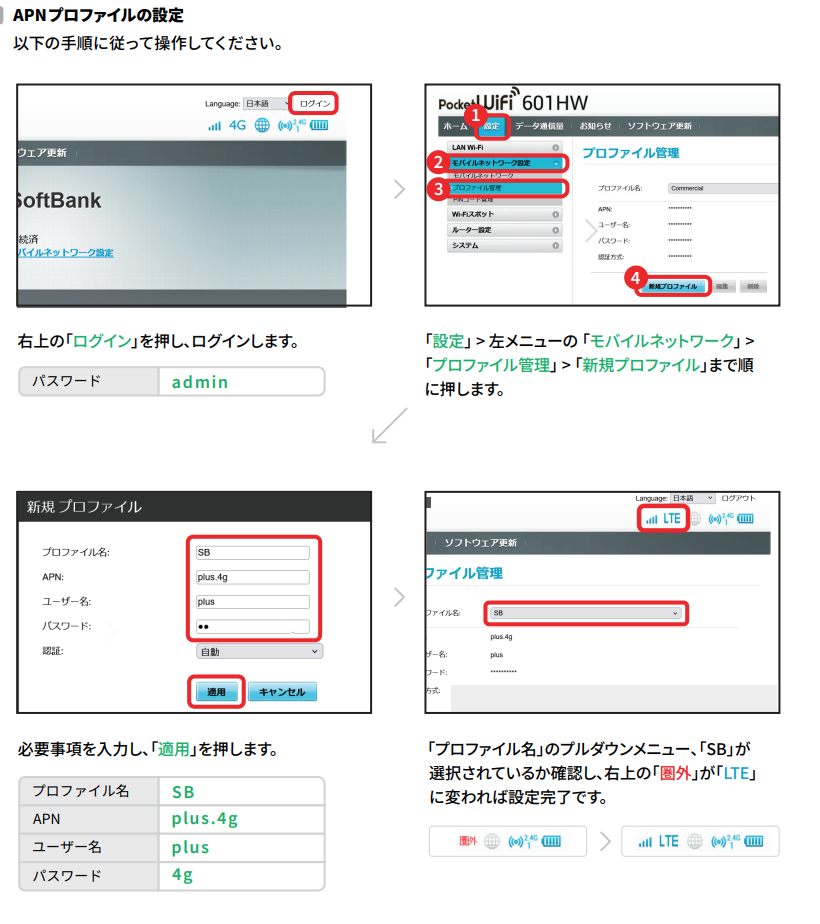Click the LTE signal icon in the bottom status example
The height and width of the screenshot is (924, 820).
point(659,841)
